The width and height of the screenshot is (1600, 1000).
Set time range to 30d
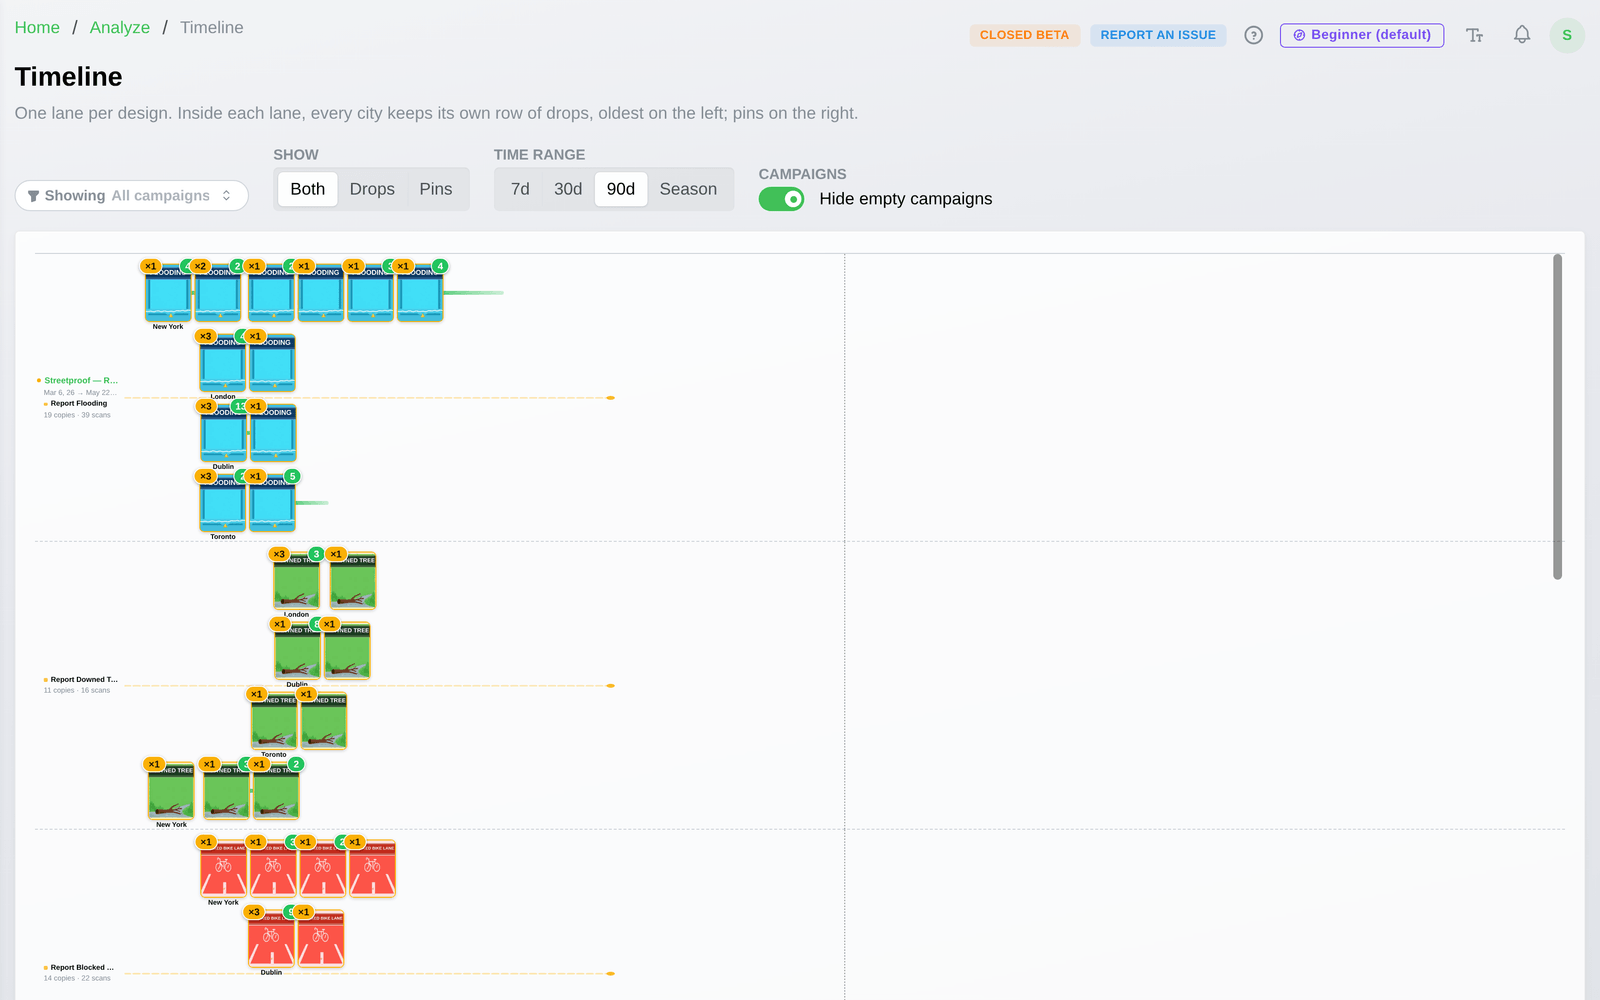(x=568, y=189)
